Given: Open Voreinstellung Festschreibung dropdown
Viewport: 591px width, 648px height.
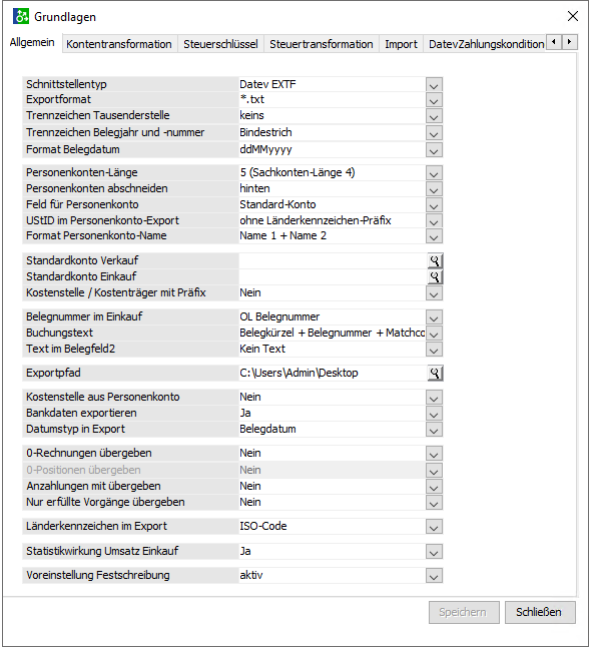Looking at the screenshot, I should click(x=434, y=575).
